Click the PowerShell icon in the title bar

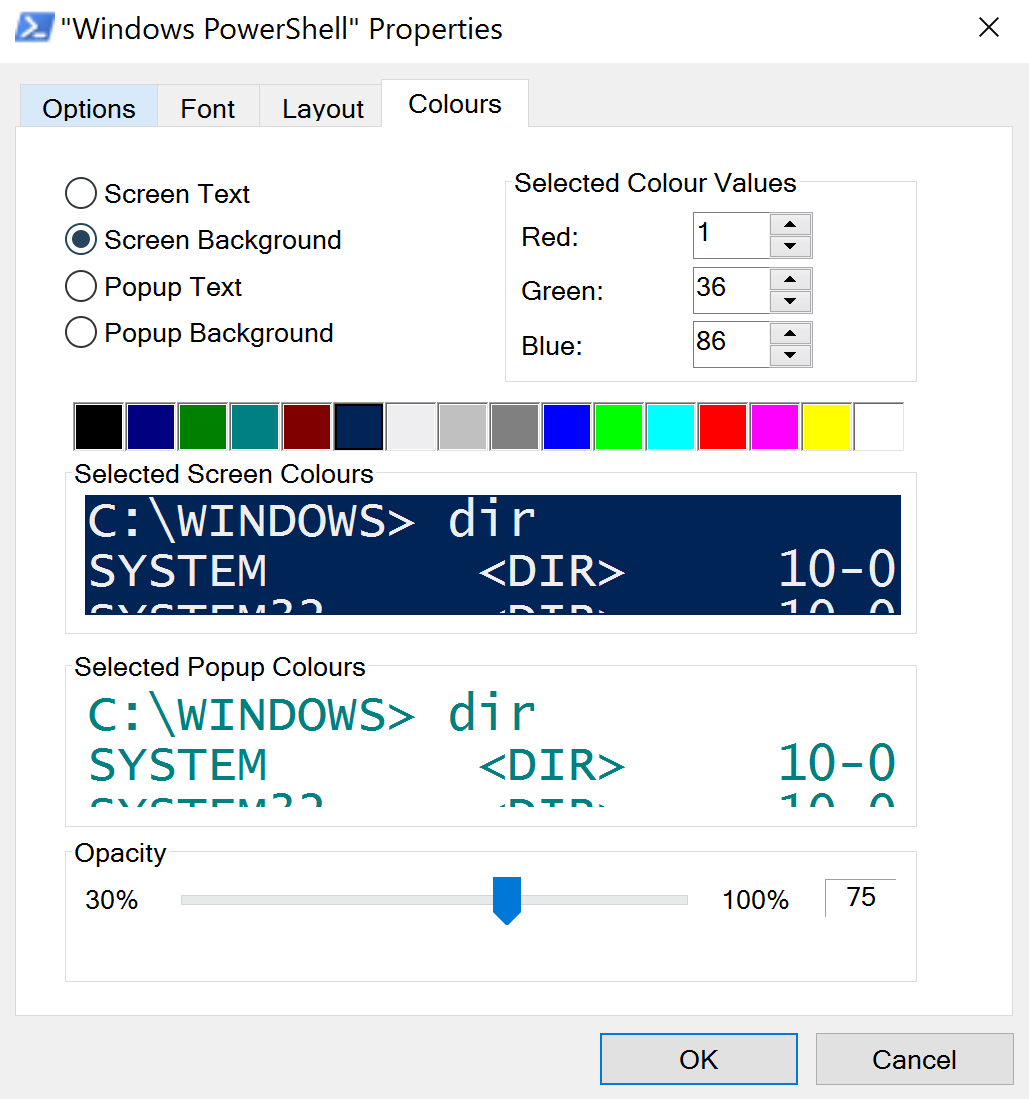(34, 29)
